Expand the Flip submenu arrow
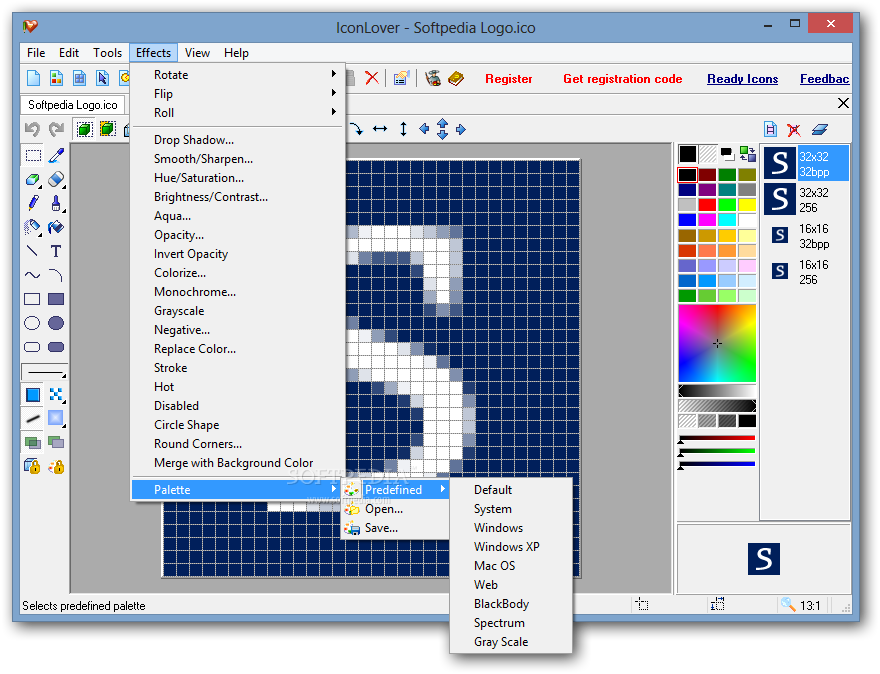This screenshot has height=674, width=880. (334, 93)
